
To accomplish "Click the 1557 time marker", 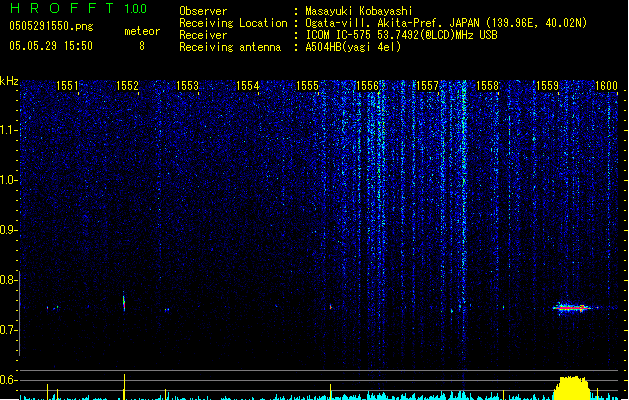I will (x=428, y=86).
